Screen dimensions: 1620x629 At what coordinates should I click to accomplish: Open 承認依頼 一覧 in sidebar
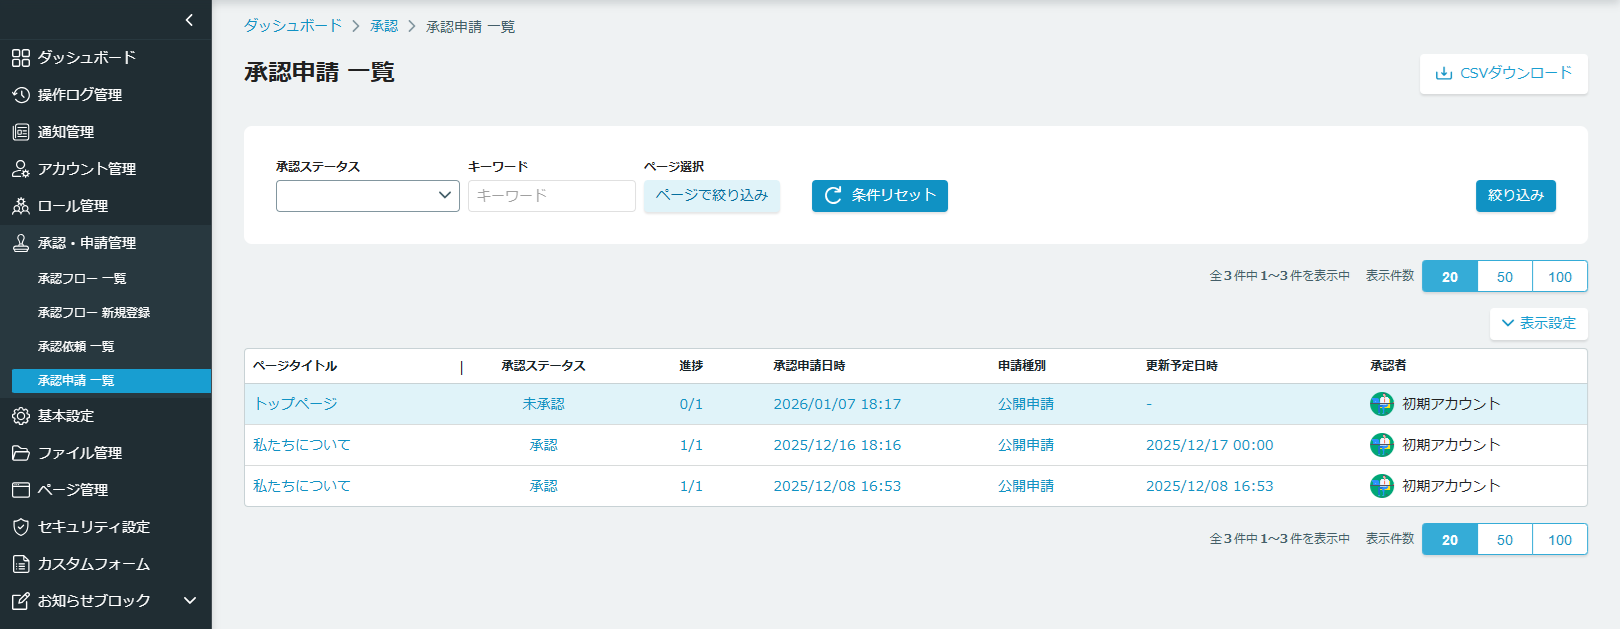(x=76, y=347)
